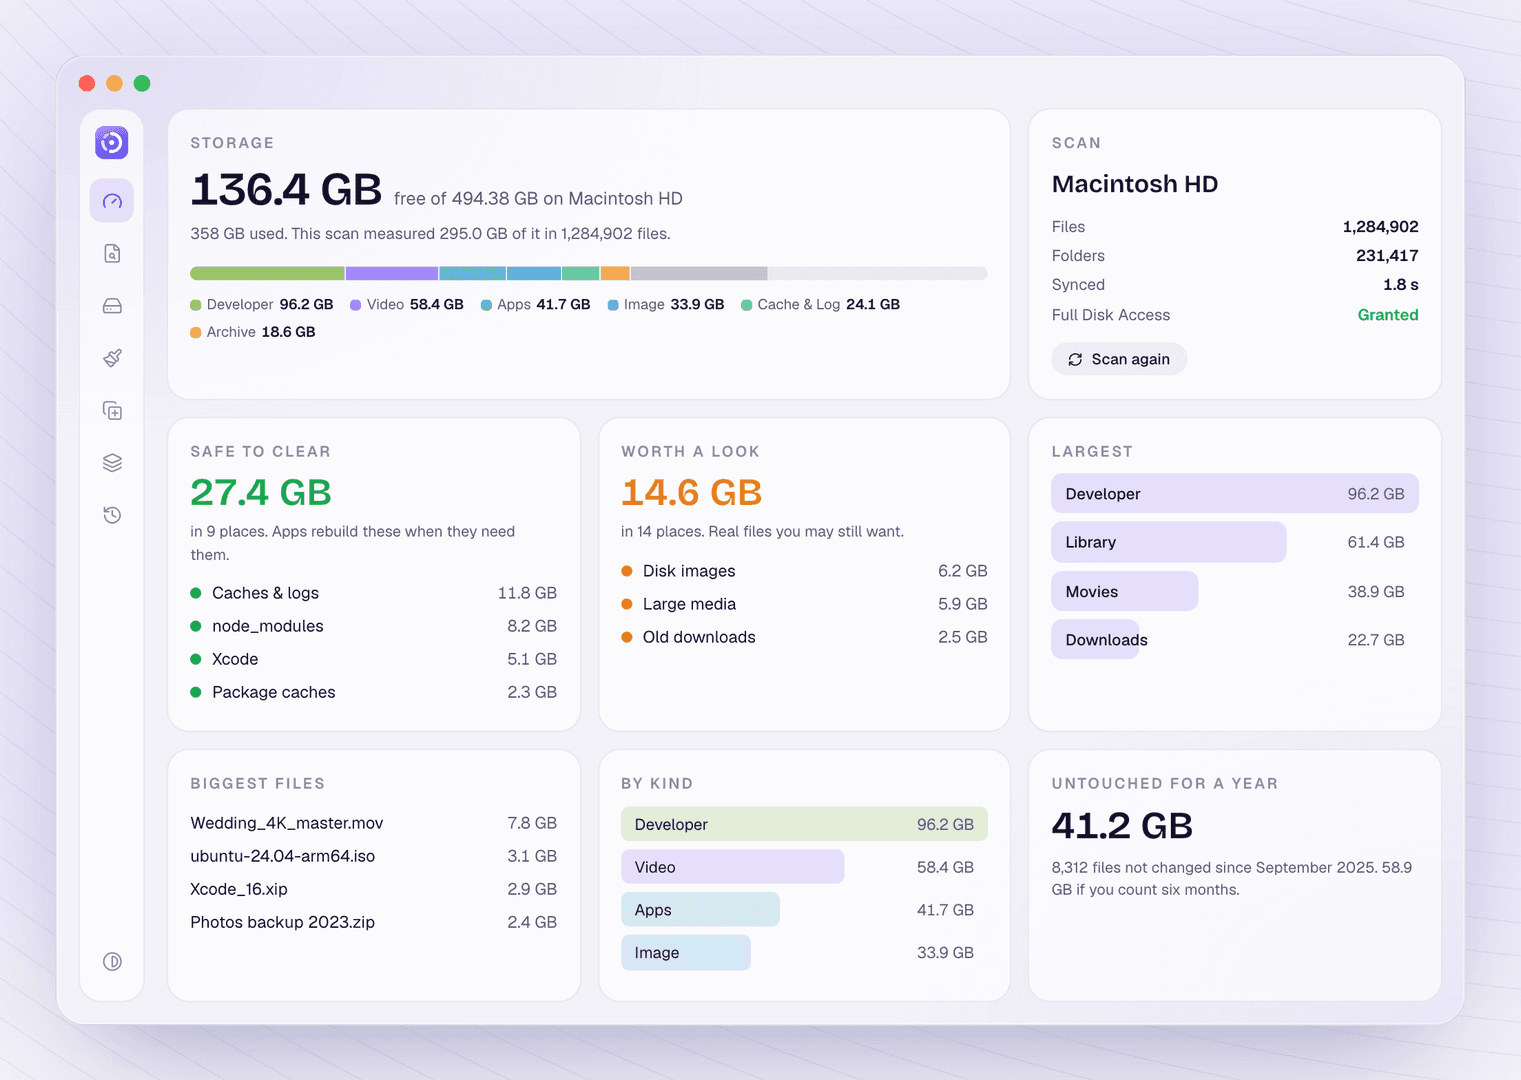Click the Xcode_16.xip file row
The height and width of the screenshot is (1080, 1521).
(374, 889)
